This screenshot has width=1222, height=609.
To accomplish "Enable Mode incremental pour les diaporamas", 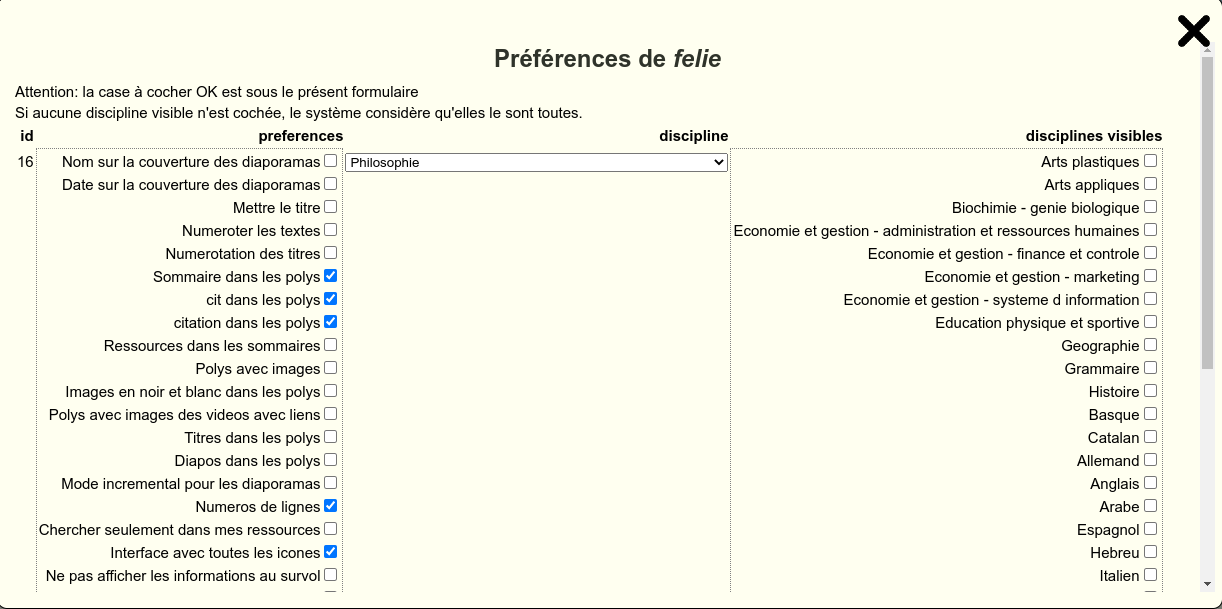I will (x=330, y=483).
